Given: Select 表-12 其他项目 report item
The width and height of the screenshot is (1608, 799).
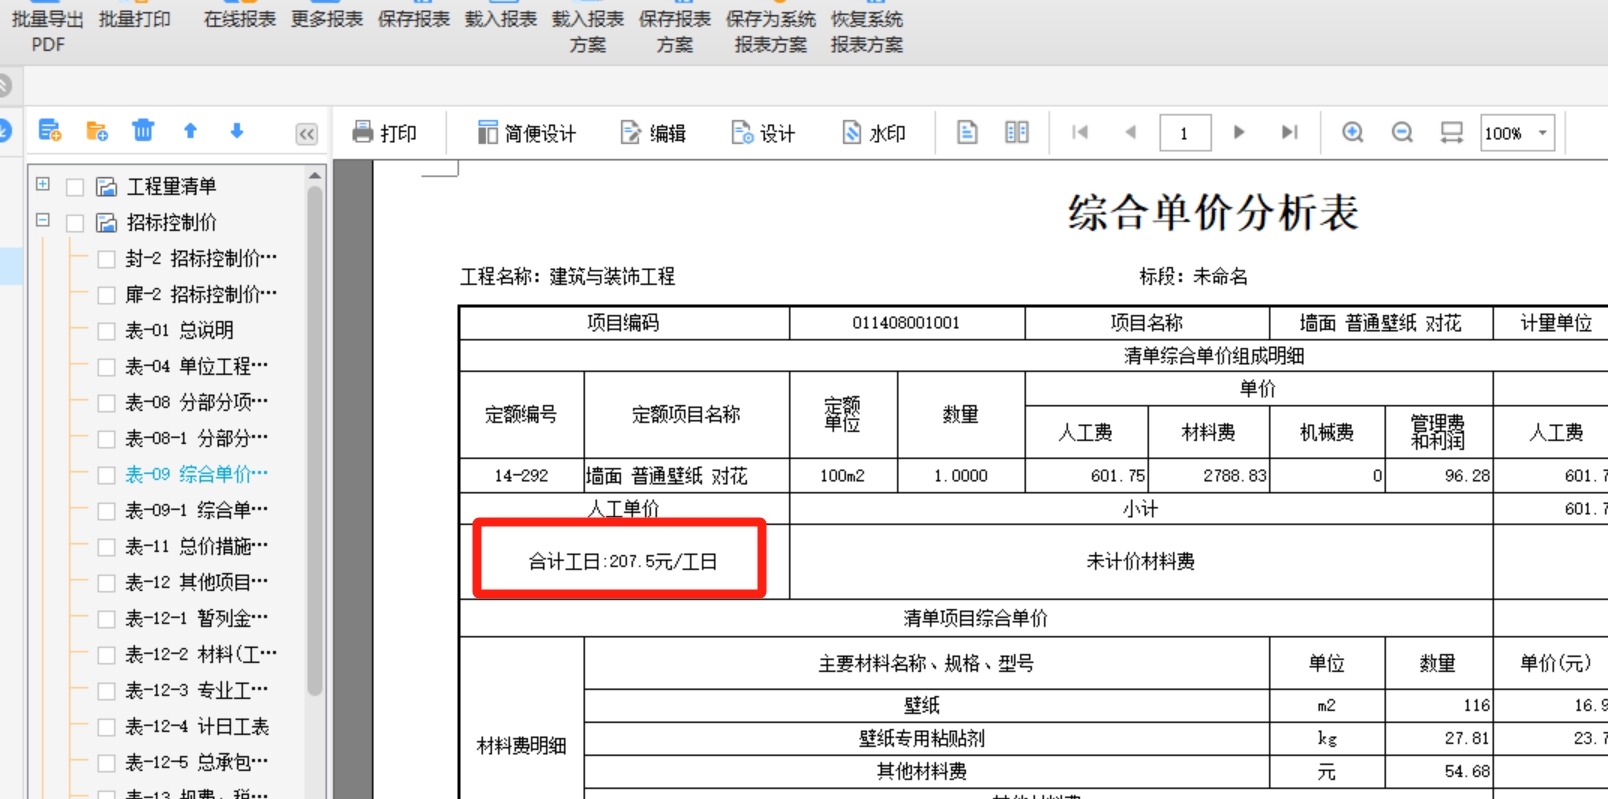Looking at the screenshot, I should tap(196, 582).
